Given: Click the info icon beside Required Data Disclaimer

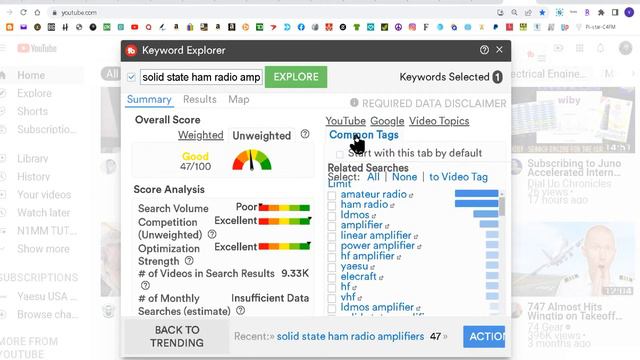Looking at the screenshot, I should point(354,103).
